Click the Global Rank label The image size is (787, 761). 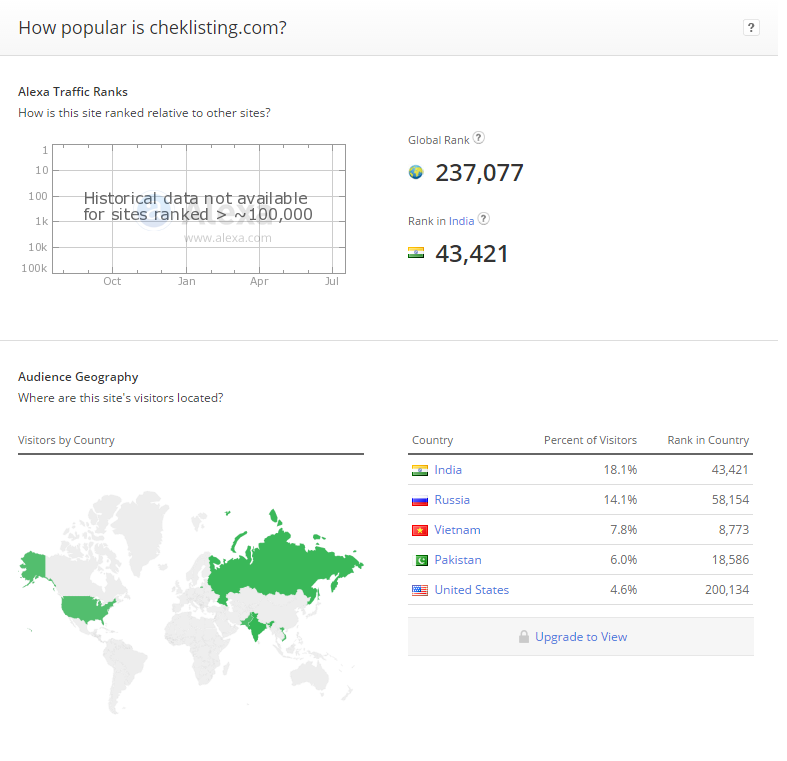[x=439, y=141]
